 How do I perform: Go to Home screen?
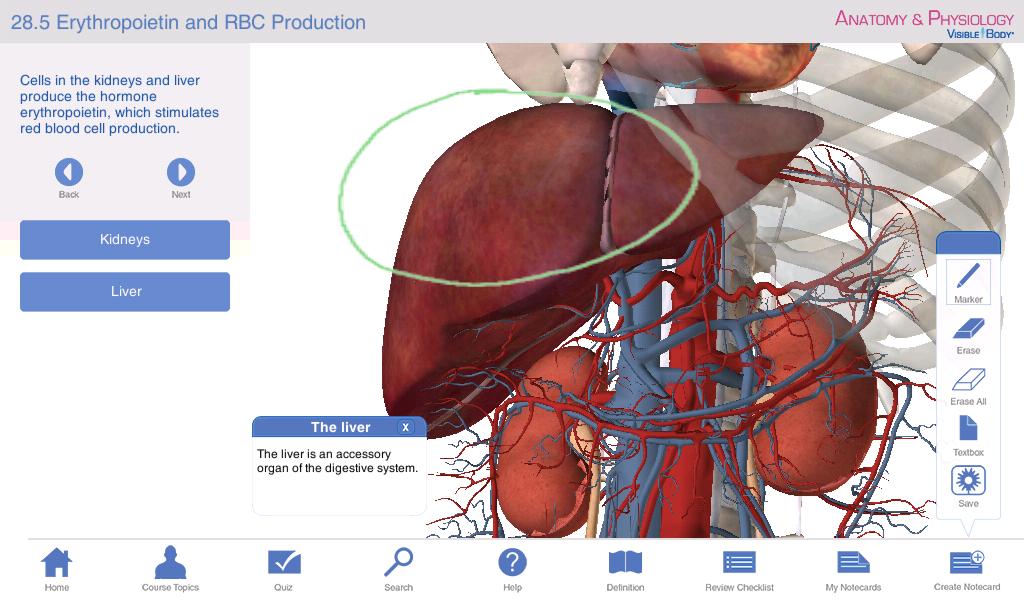pyautogui.click(x=57, y=569)
